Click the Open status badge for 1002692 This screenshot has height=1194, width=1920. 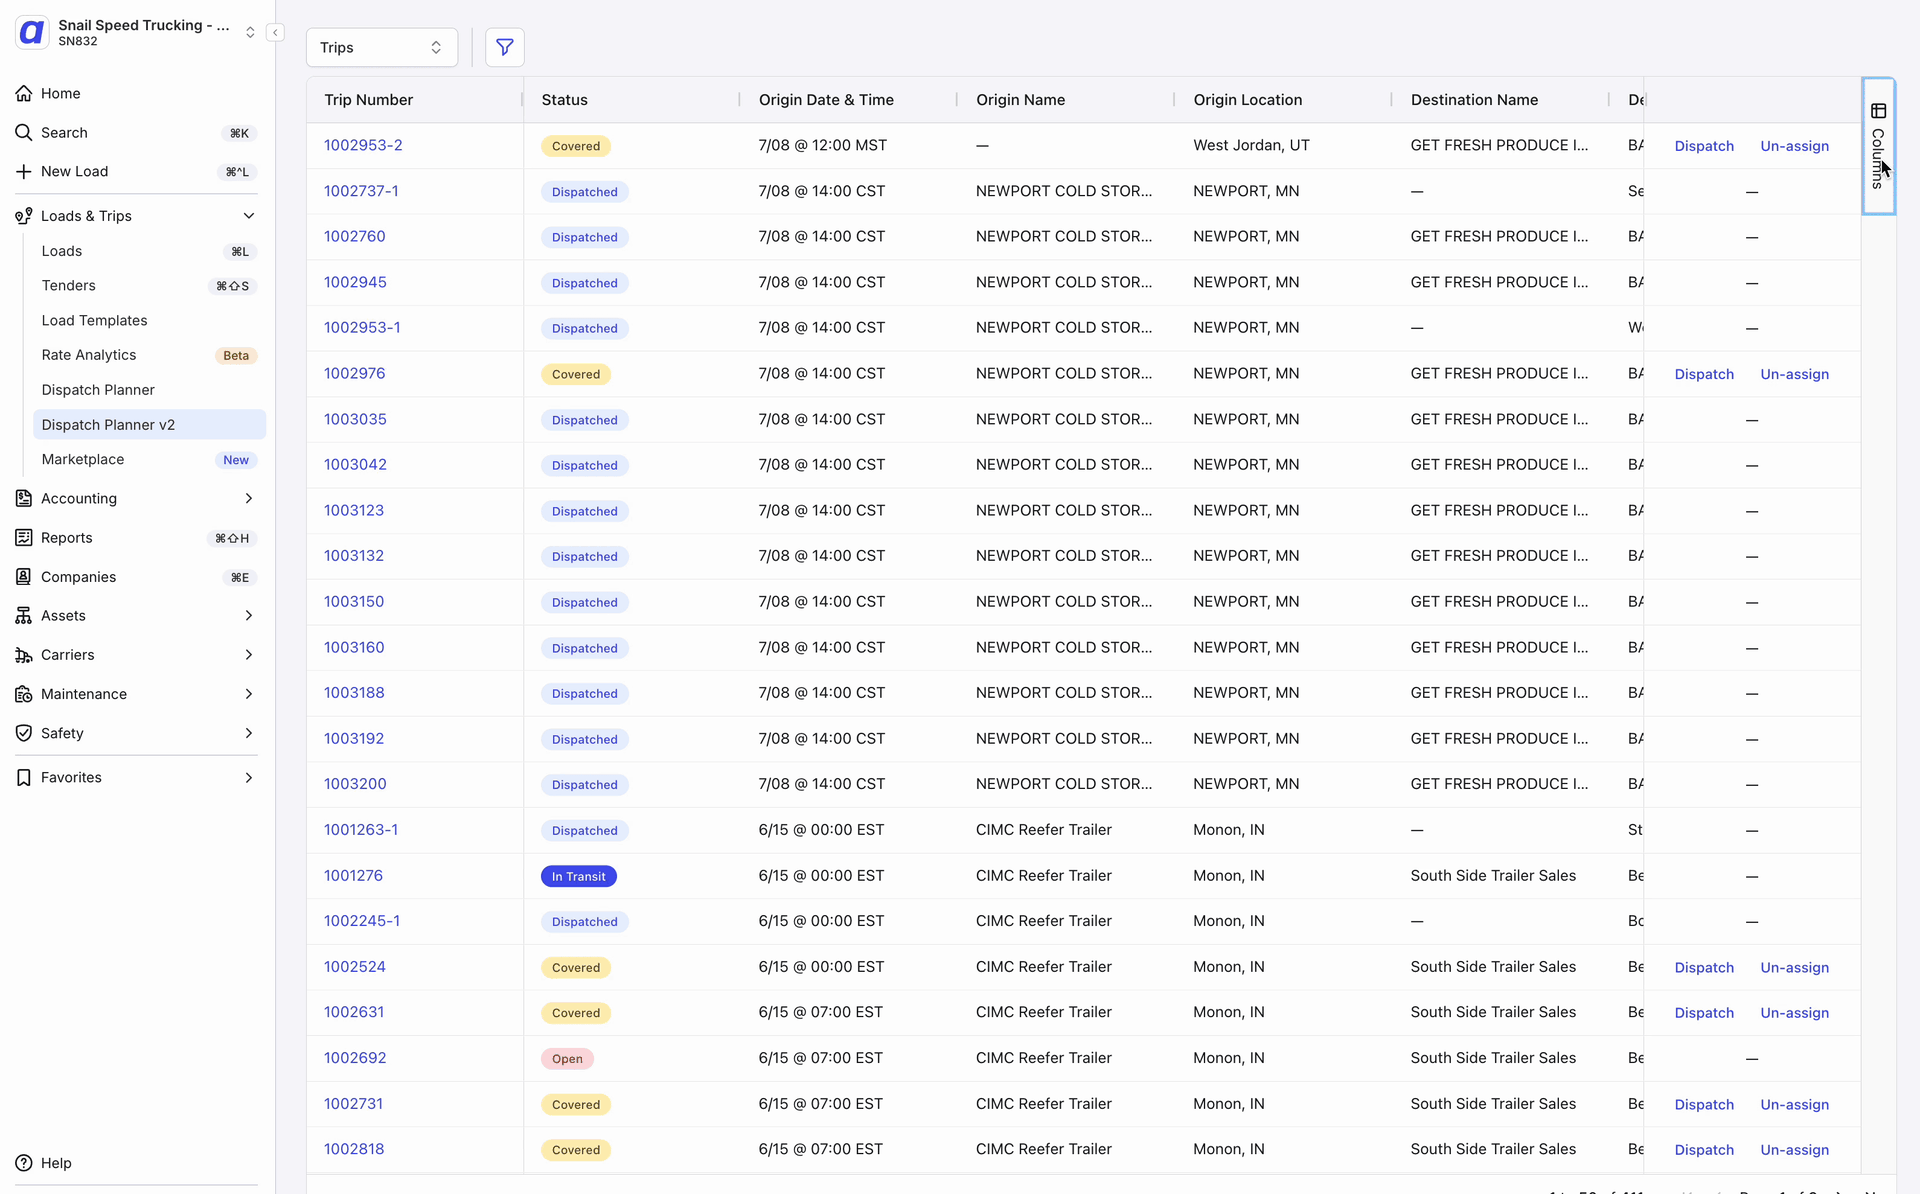567,1059
